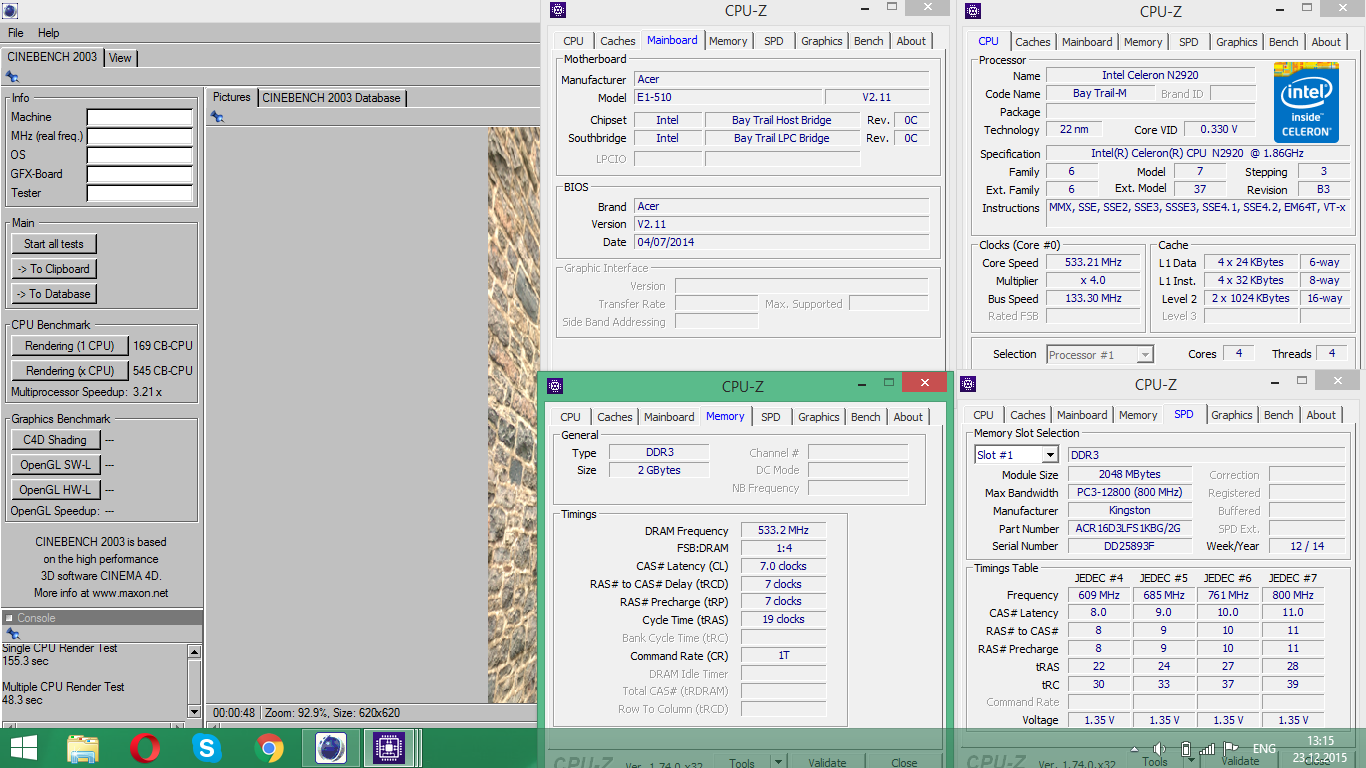Open SPD tab in Mainboard CPU-Z window
The height and width of the screenshot is (768, 1366).
774,41
